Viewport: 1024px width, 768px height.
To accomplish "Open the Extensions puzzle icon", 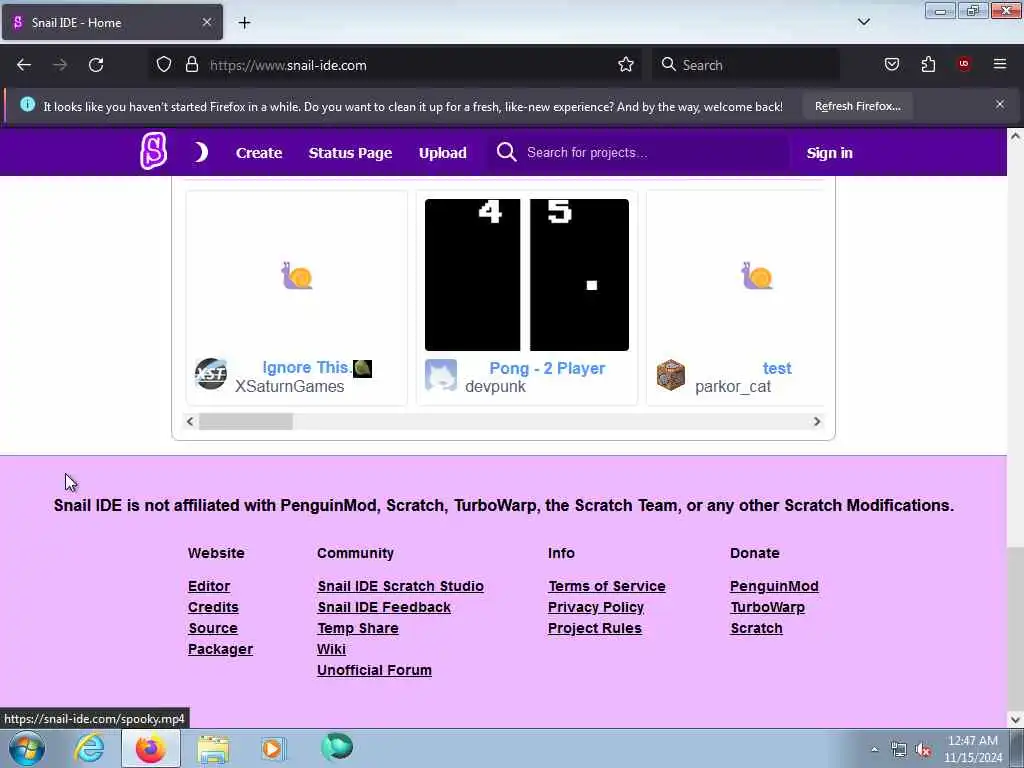I will (x=928, y=65).
